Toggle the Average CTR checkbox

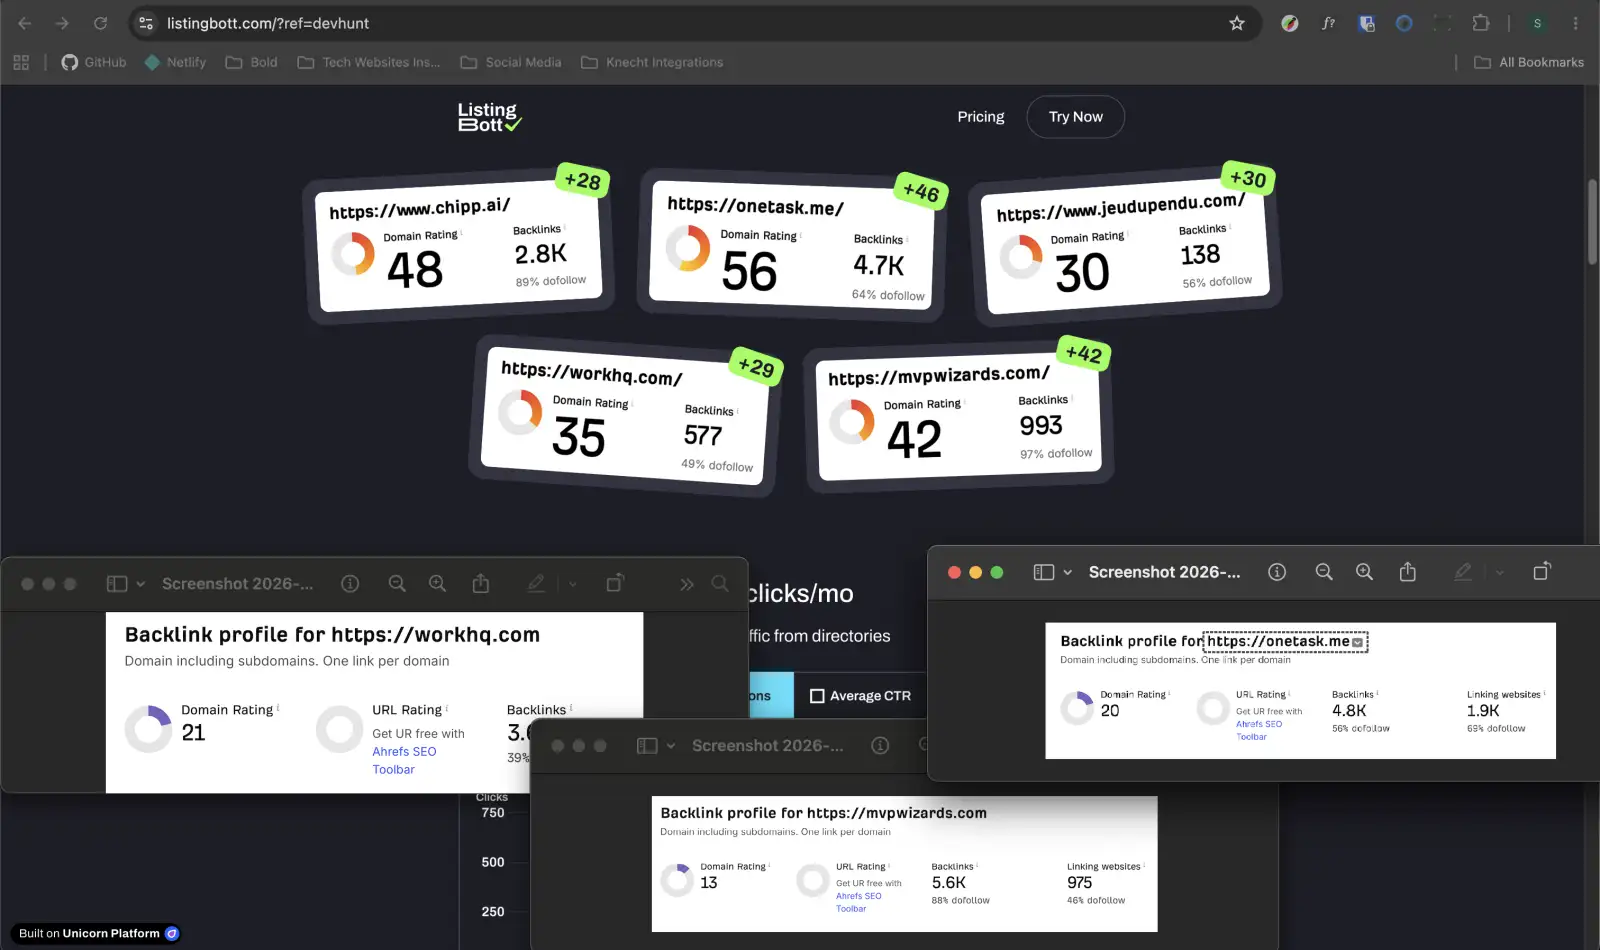pyautogui.click(x=817, y=696)
